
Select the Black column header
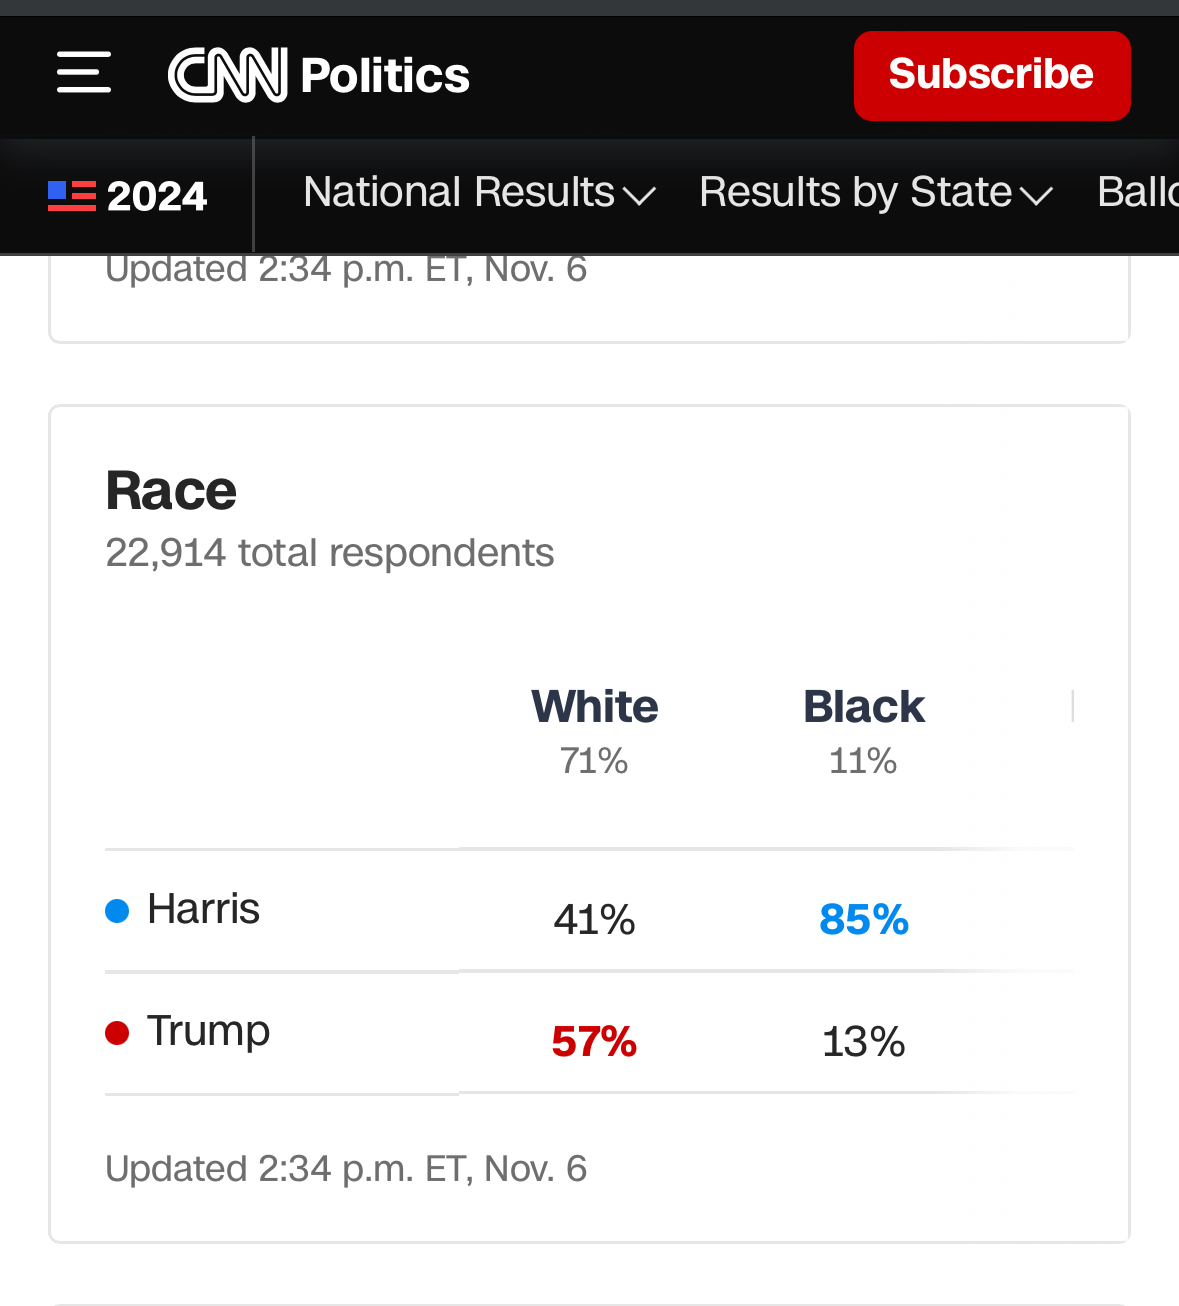coord(864,707)
